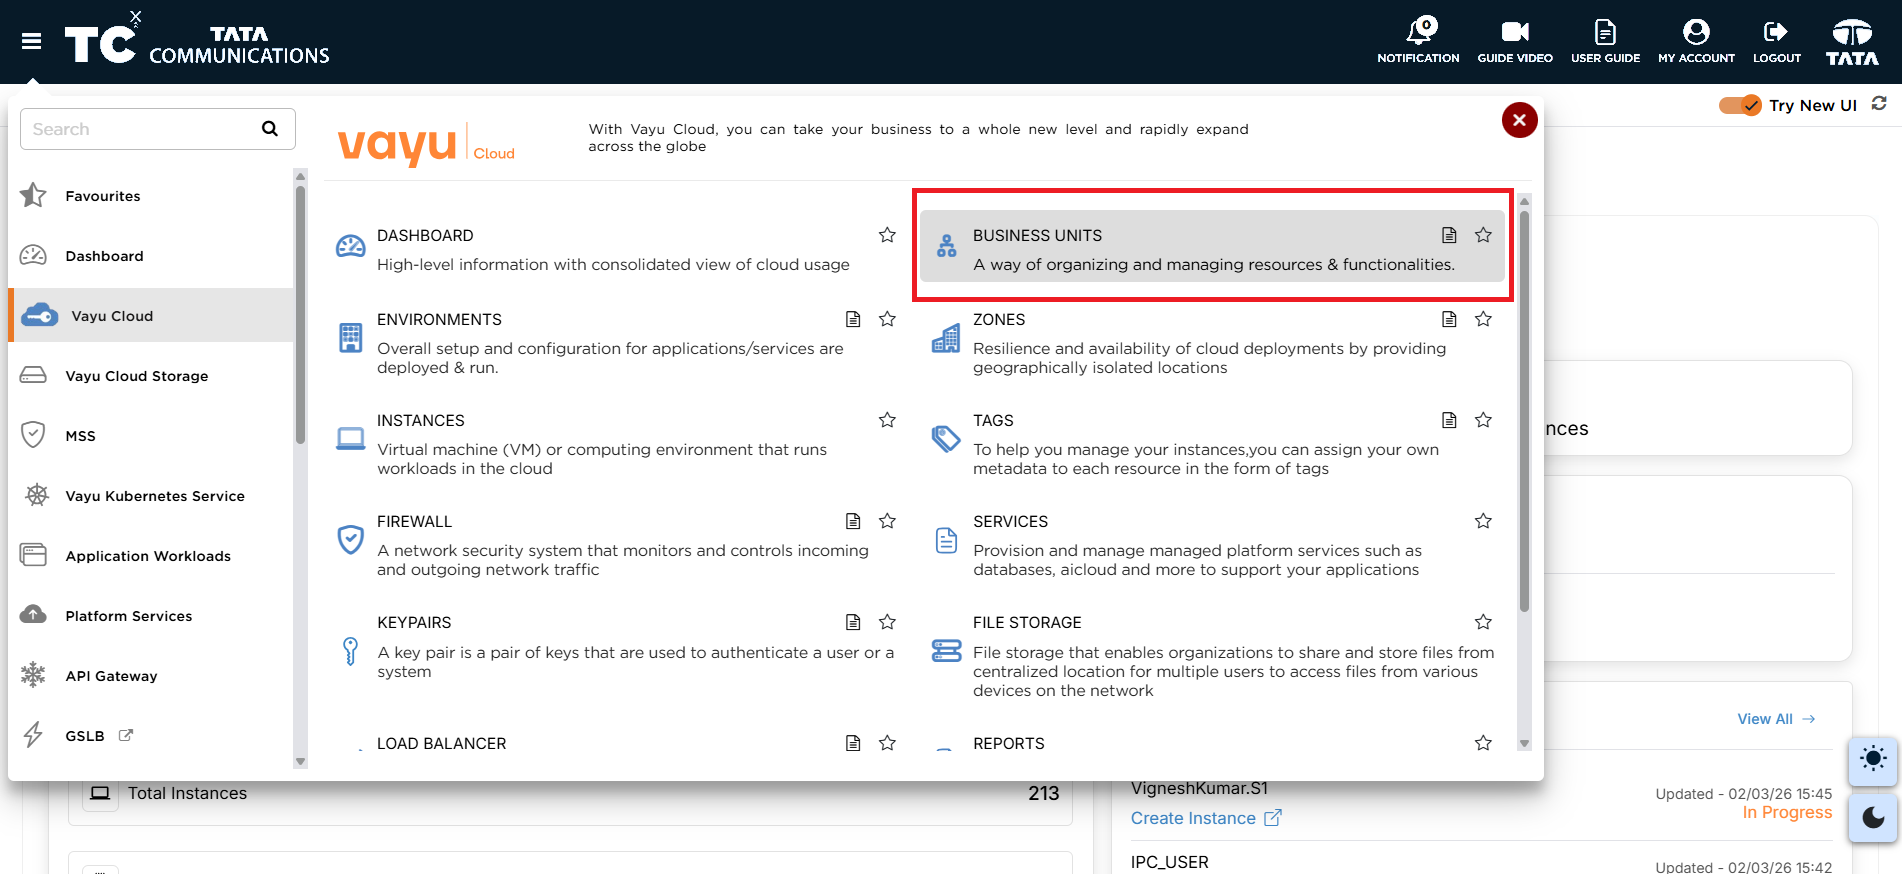The width and height of the screenshot is (1902, 874).
Task: Open the Business Units menu entry
Action: tap(1212, 246)
